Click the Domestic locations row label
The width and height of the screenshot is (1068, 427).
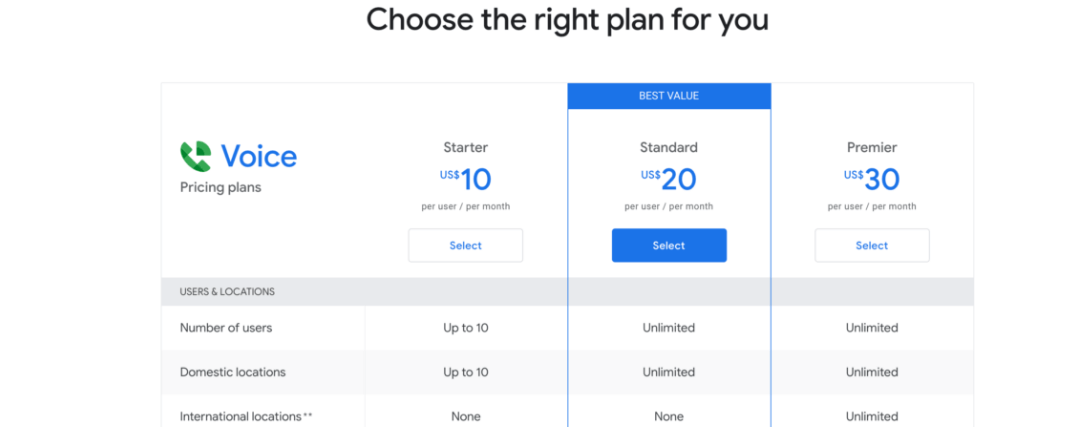[232, 372]
